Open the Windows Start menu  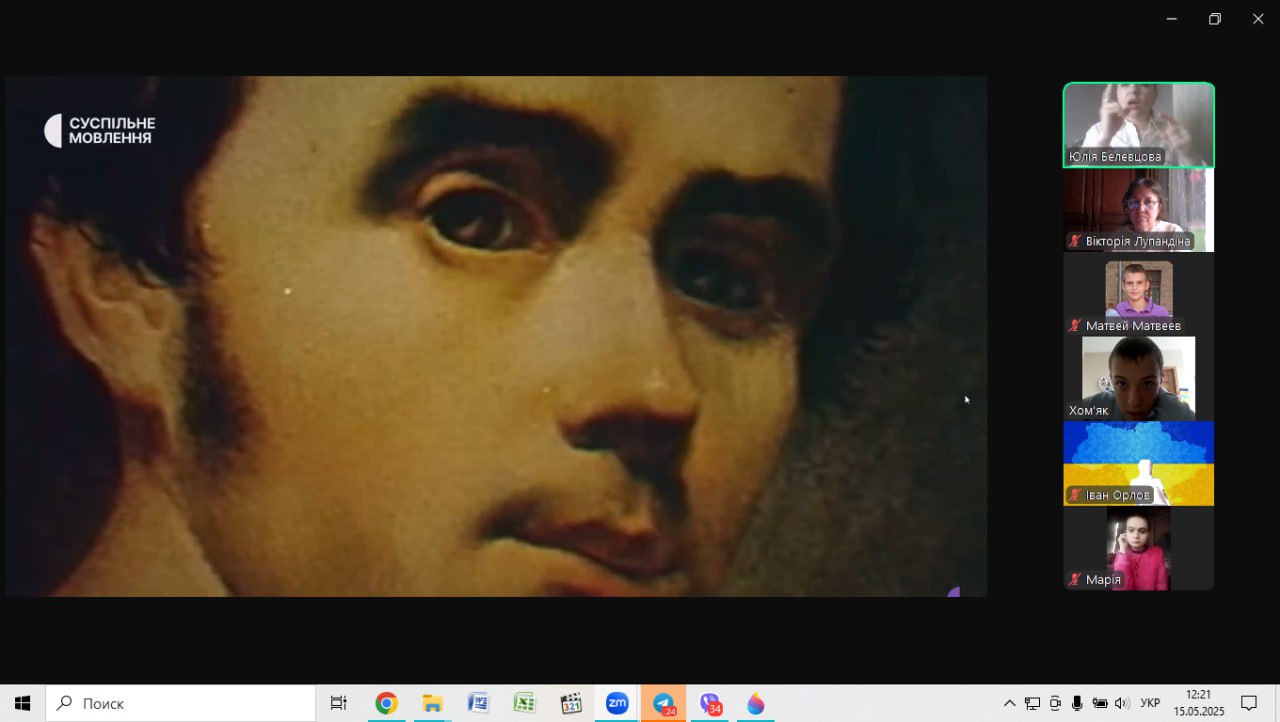click(22, 703)
